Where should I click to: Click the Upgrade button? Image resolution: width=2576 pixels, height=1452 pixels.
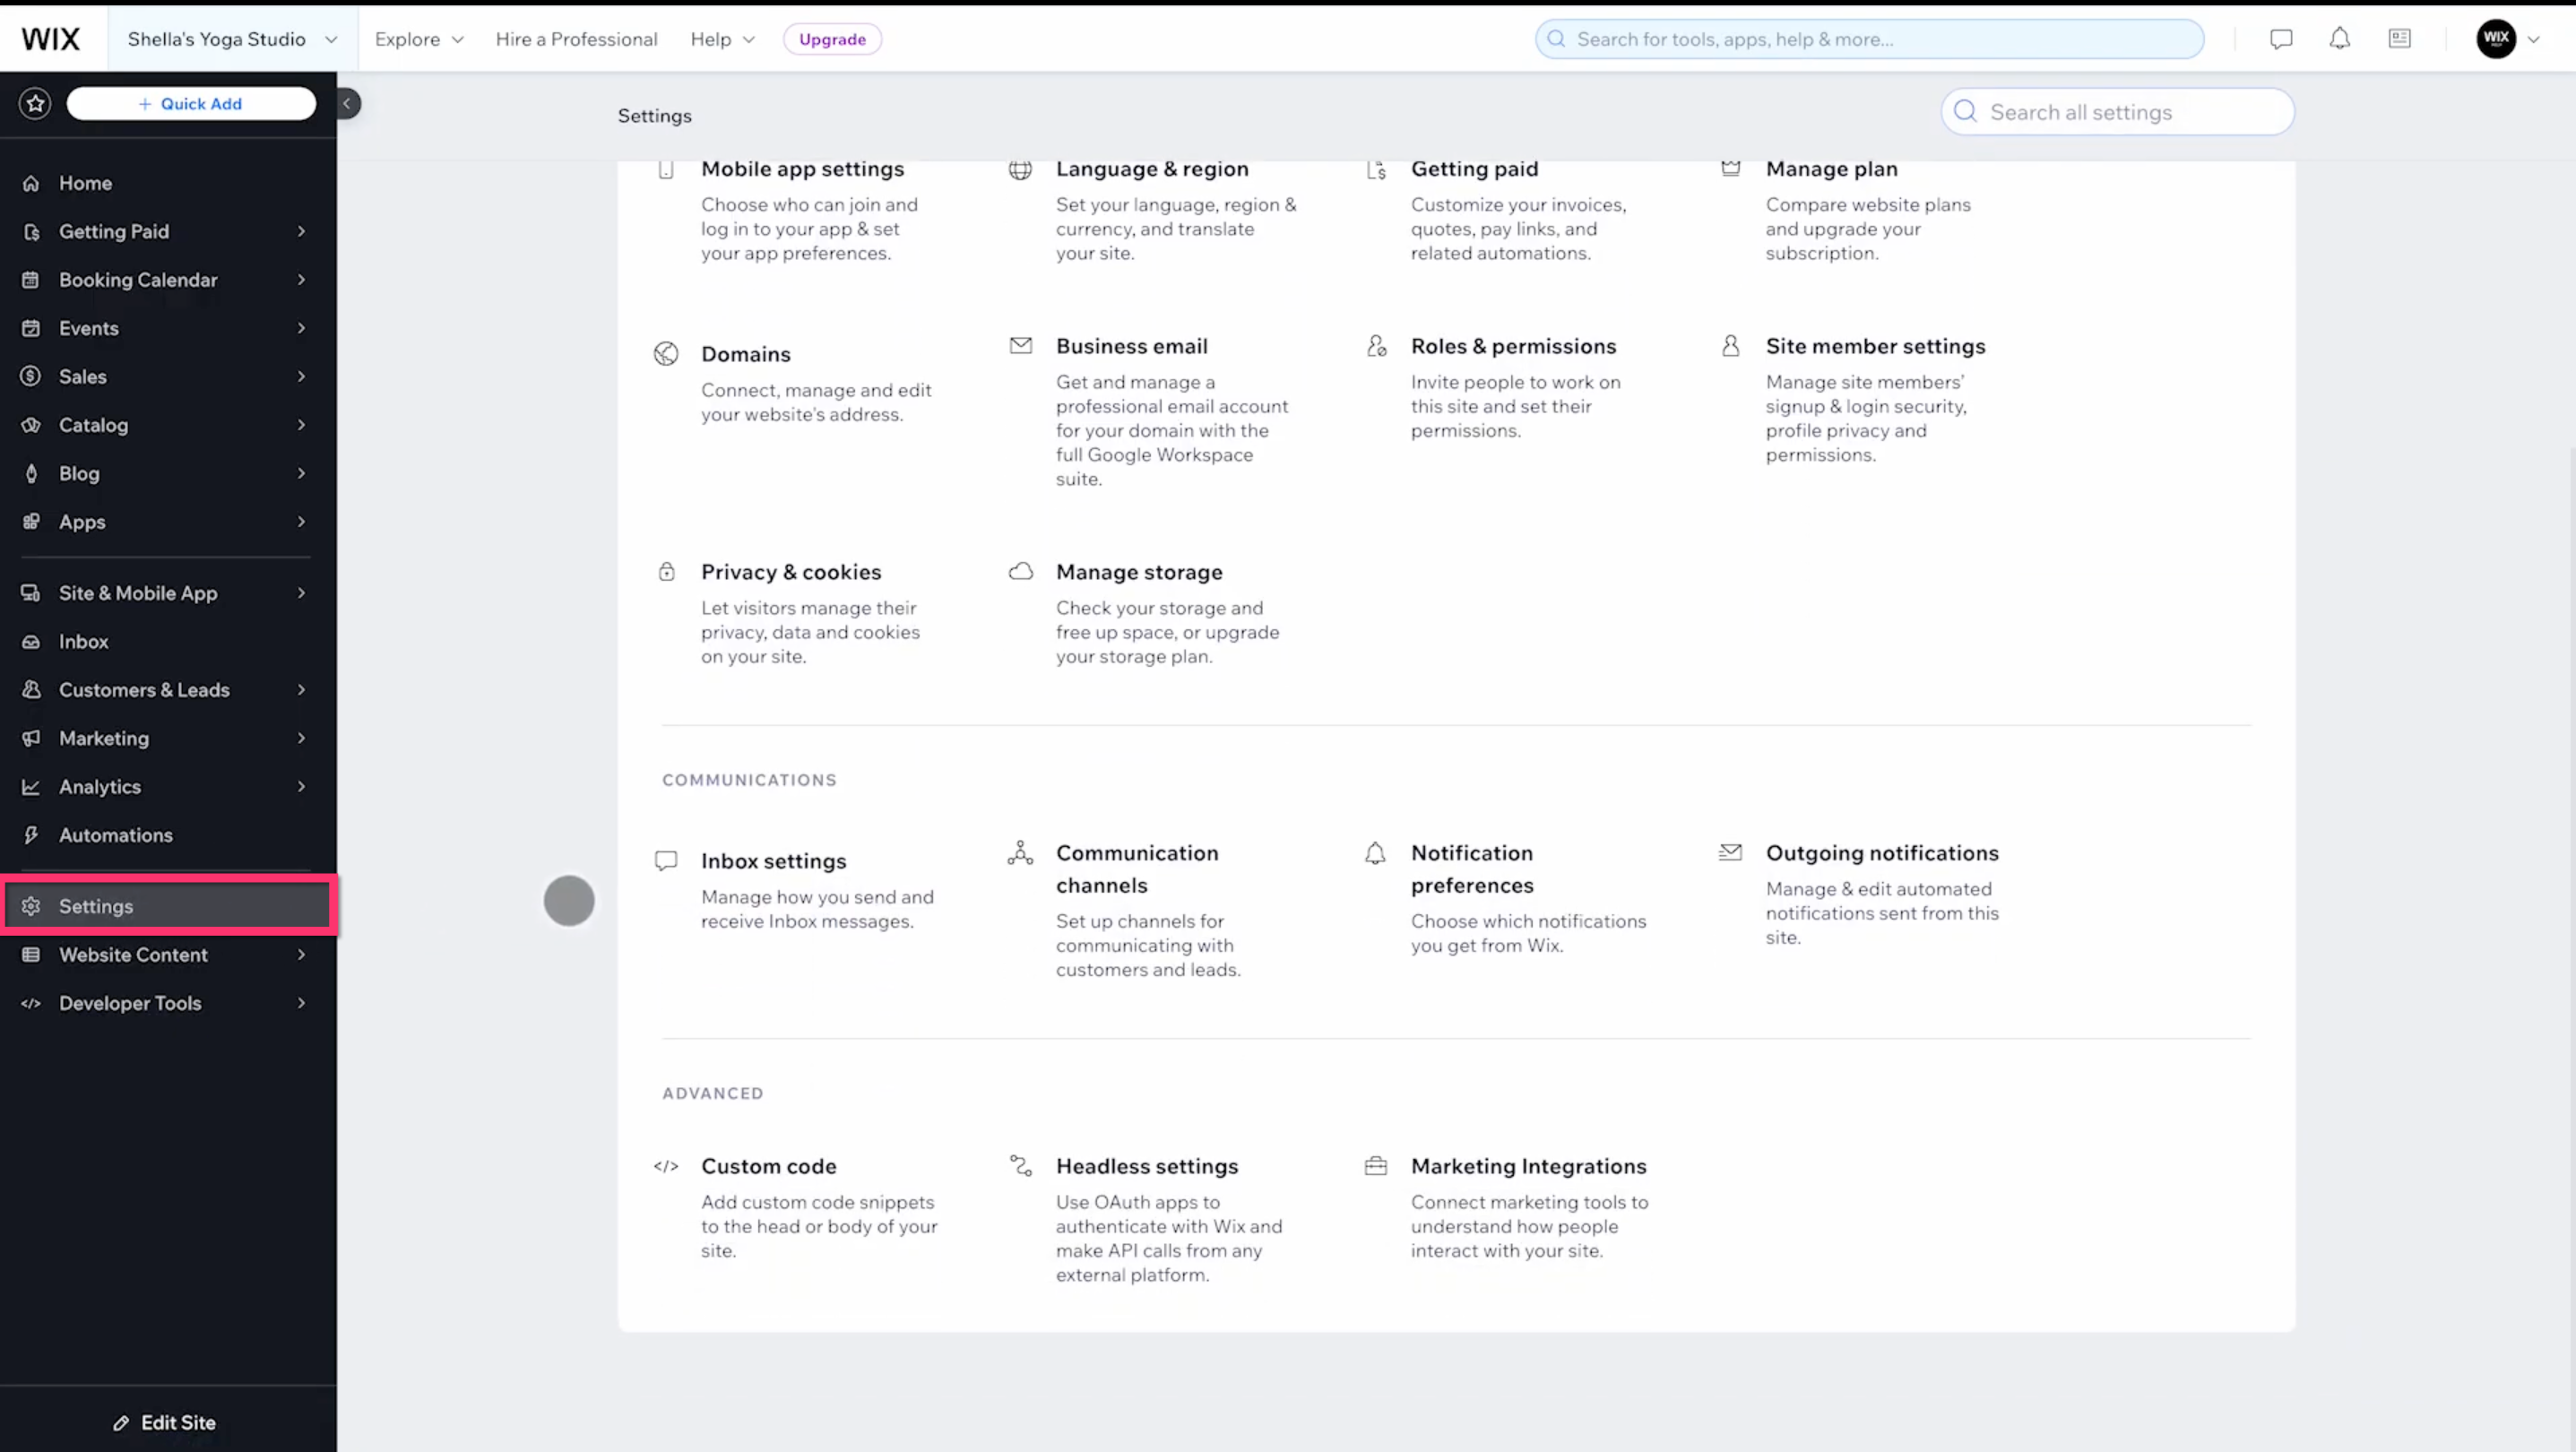pos(832,39)
